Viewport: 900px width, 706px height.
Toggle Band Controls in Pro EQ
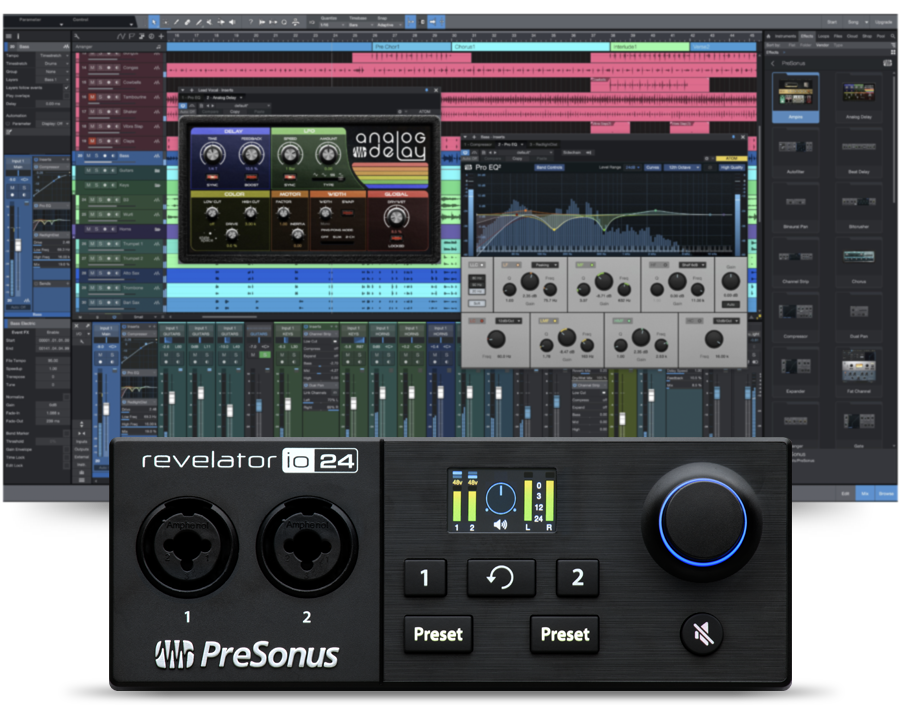[x=549, y=168]
